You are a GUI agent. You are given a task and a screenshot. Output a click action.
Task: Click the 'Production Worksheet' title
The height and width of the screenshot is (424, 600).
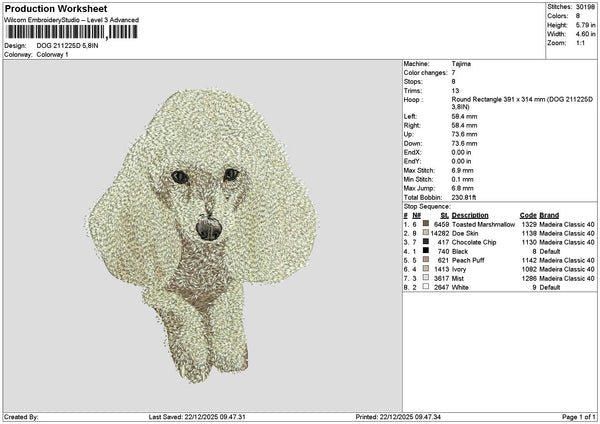click(x=56, y=8)
